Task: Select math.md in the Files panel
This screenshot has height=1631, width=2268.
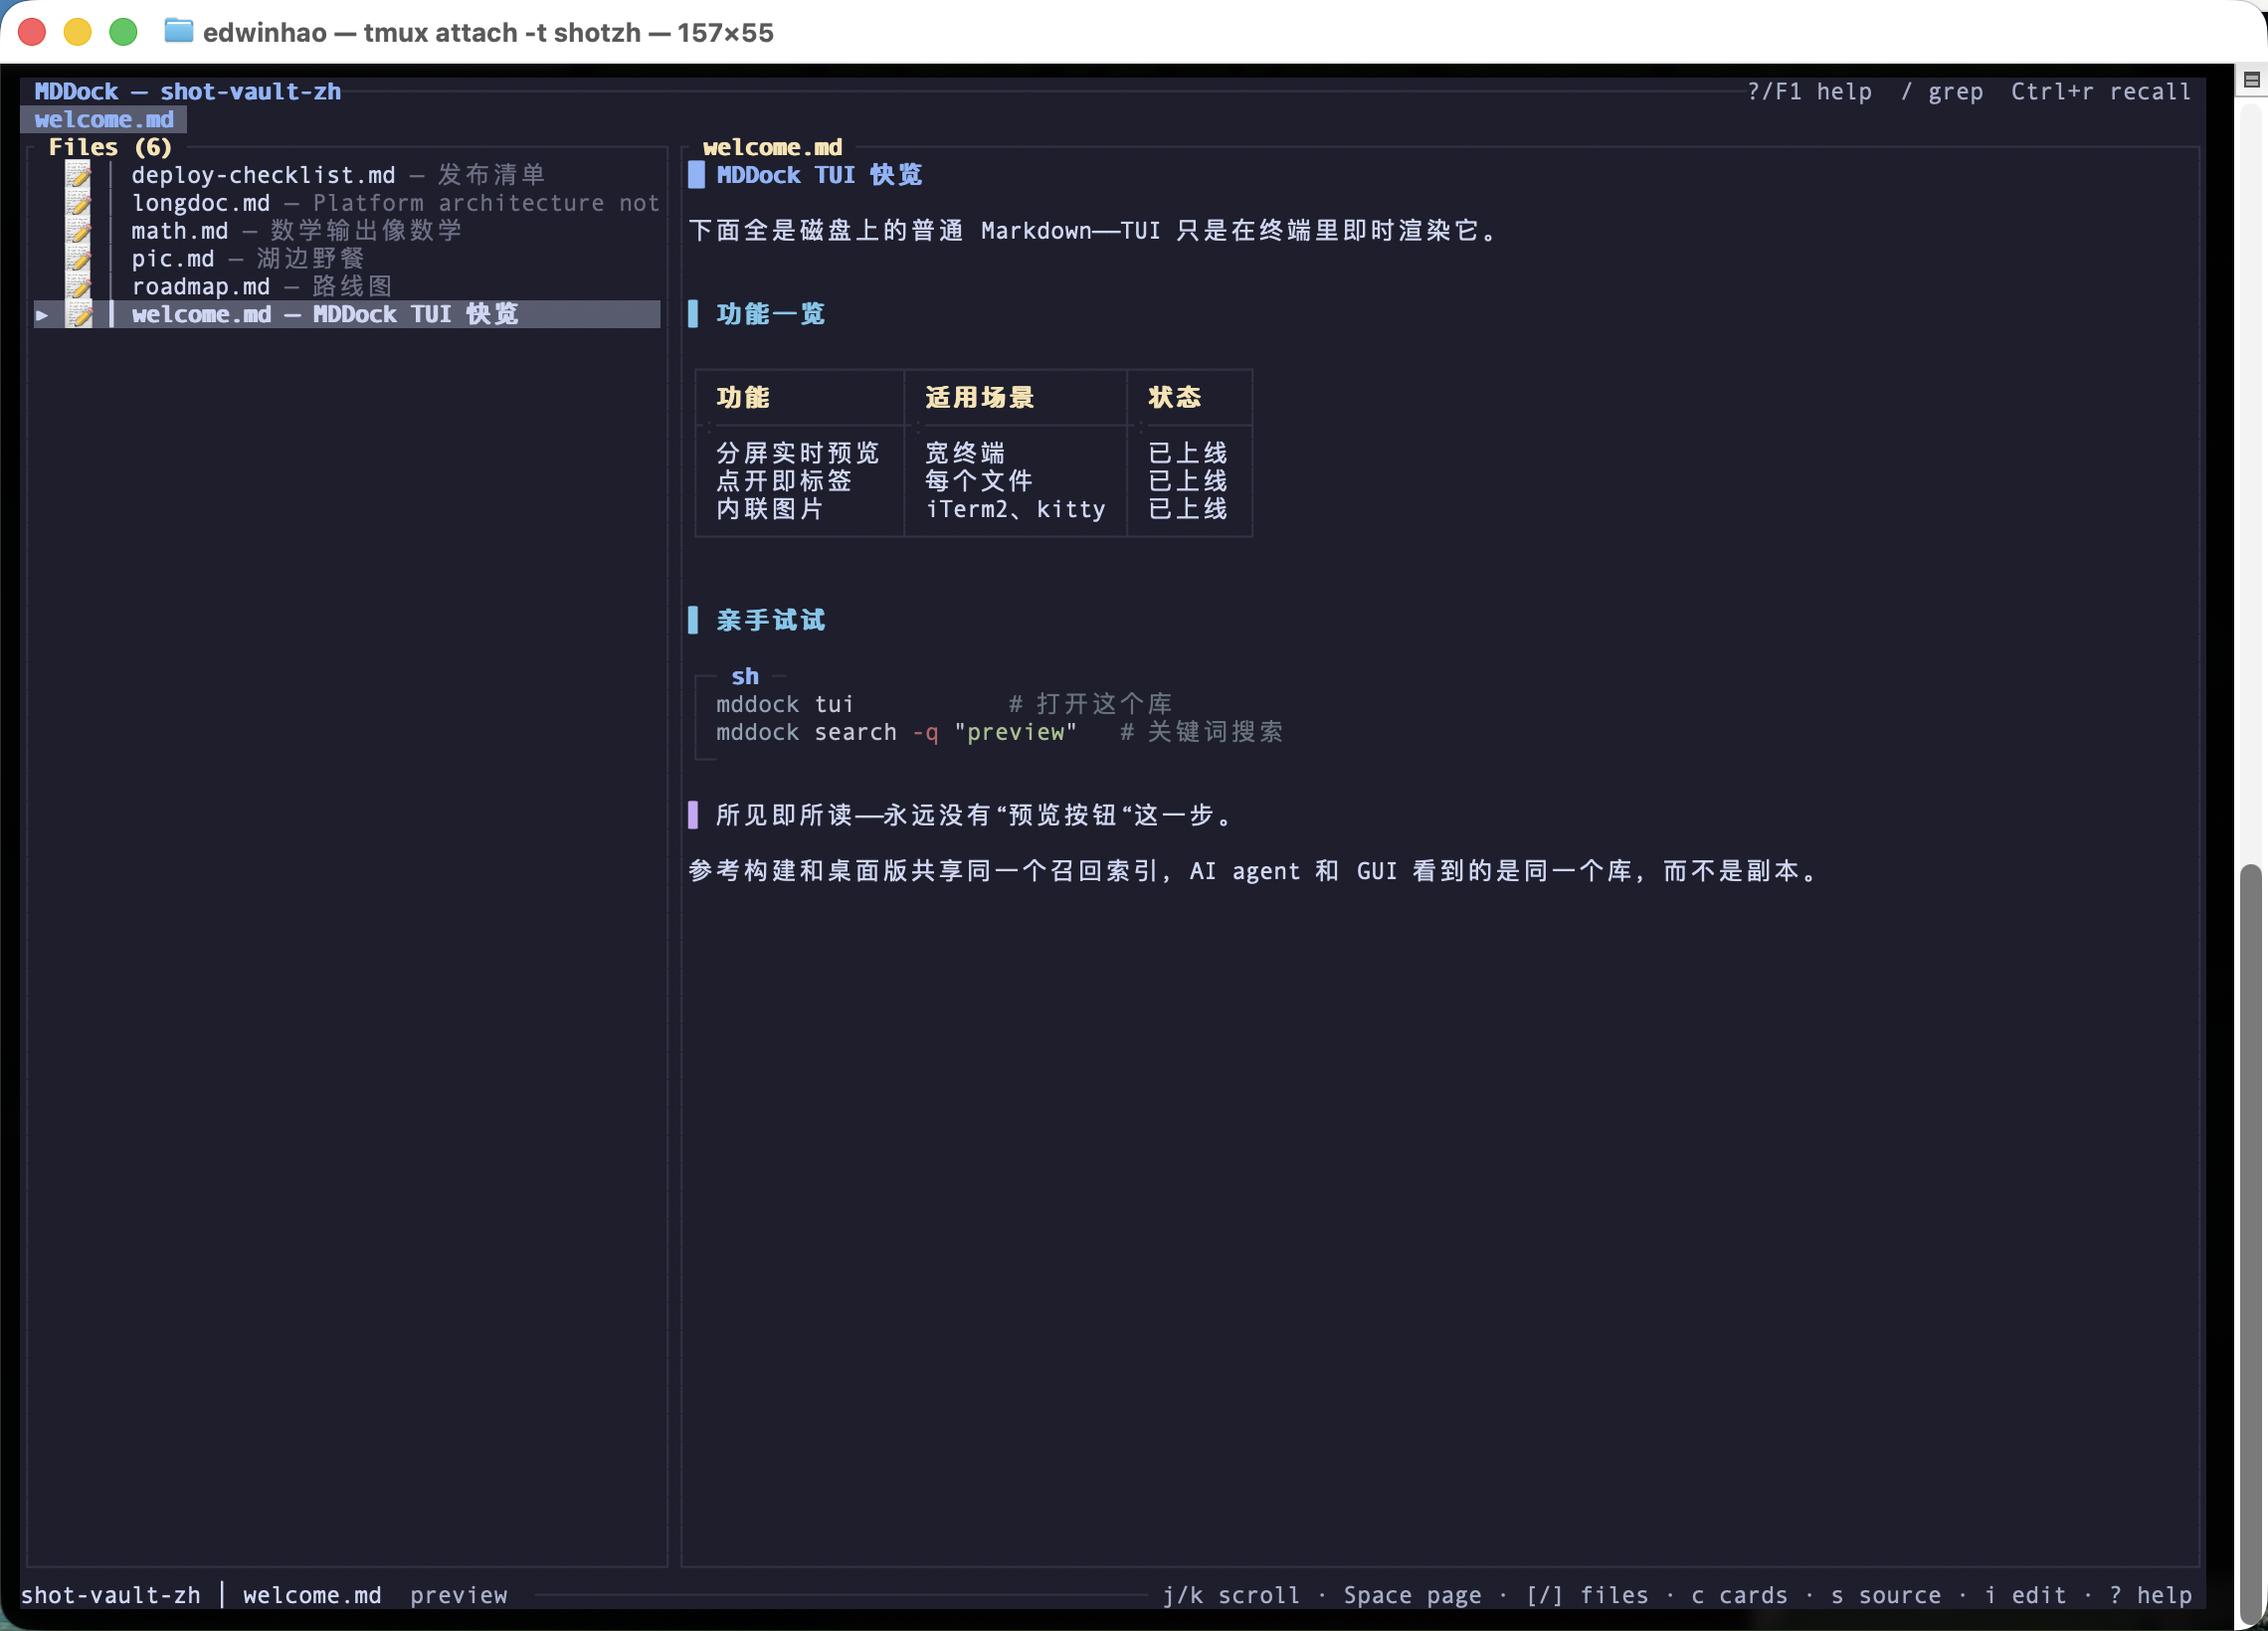Action: [x=297, y=231]
